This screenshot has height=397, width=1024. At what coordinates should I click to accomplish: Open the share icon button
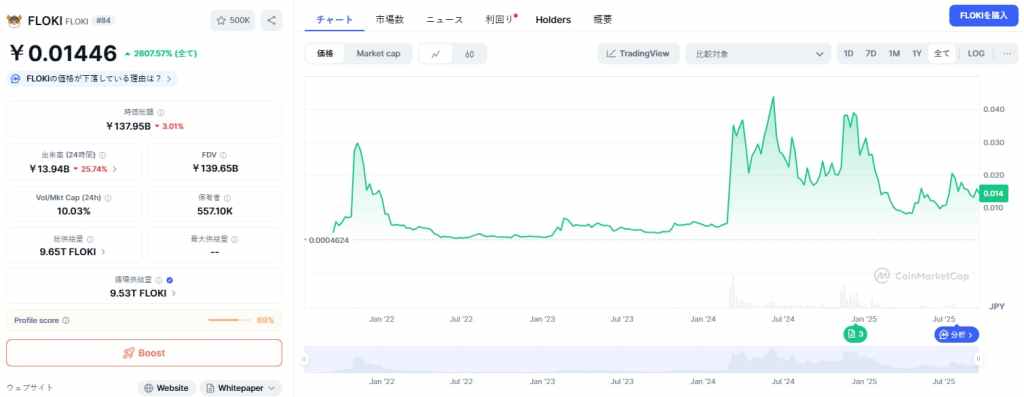click(272, 20)
